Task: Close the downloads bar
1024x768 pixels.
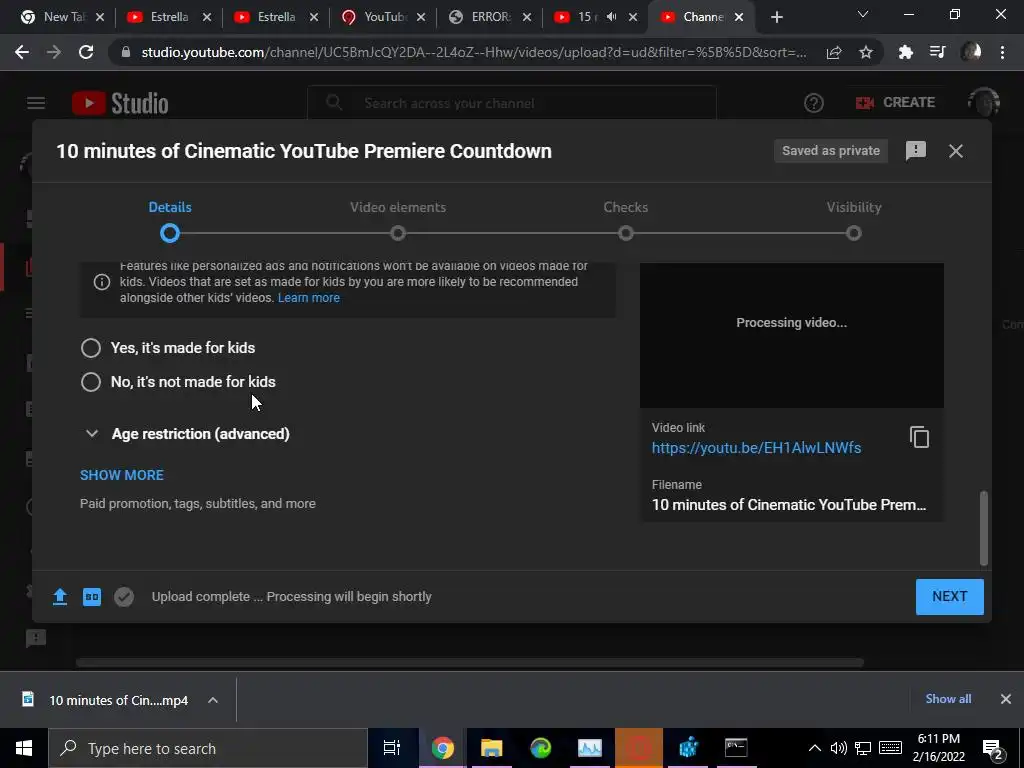Action: coord(1006,699)
